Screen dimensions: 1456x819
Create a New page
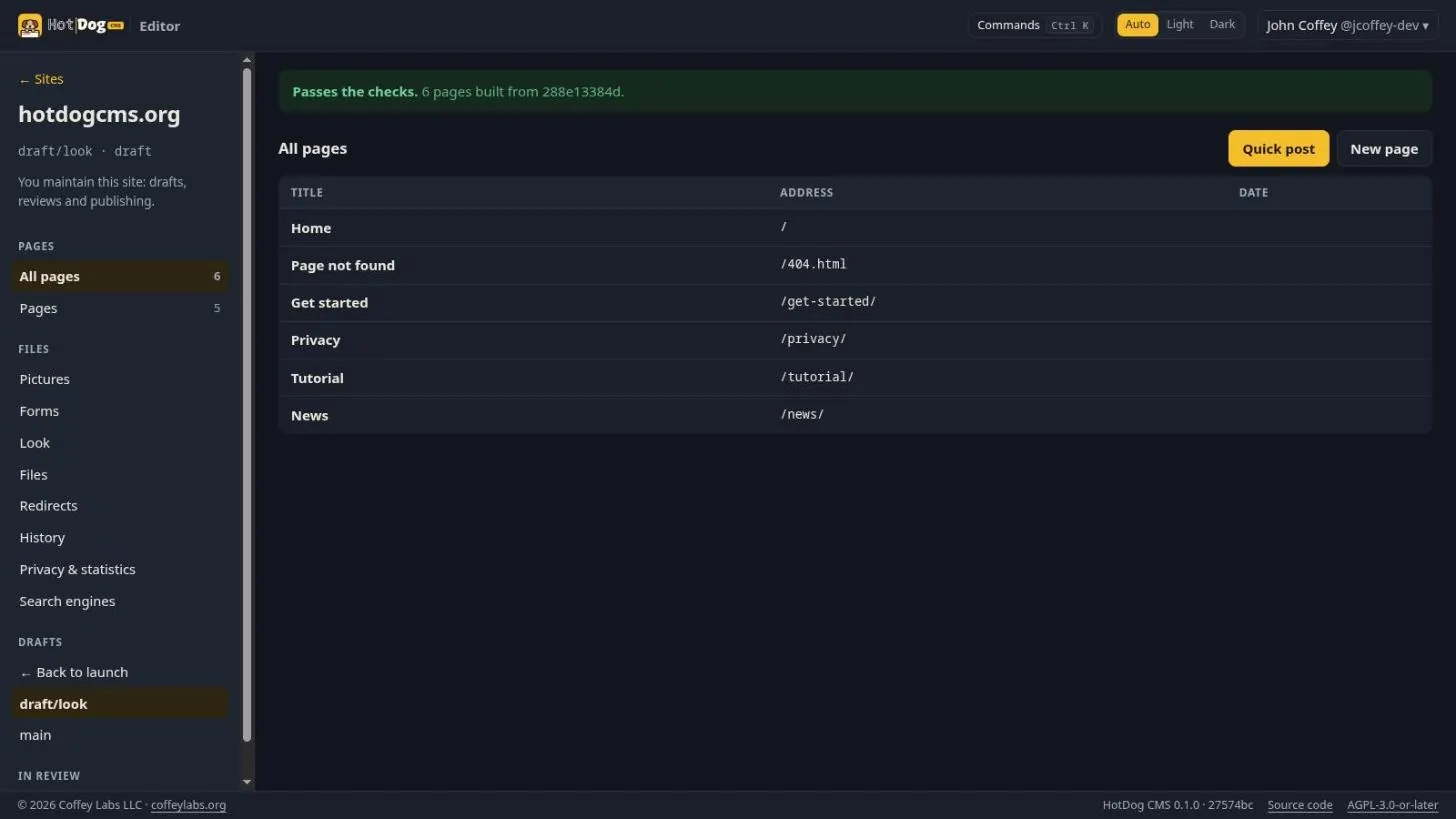tap(1384, 149)
